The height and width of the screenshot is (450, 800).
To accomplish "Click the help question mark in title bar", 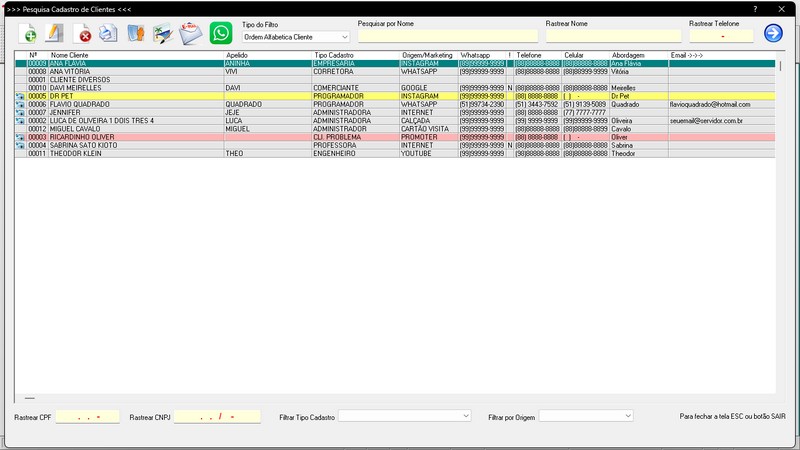I will coord(755,9).
